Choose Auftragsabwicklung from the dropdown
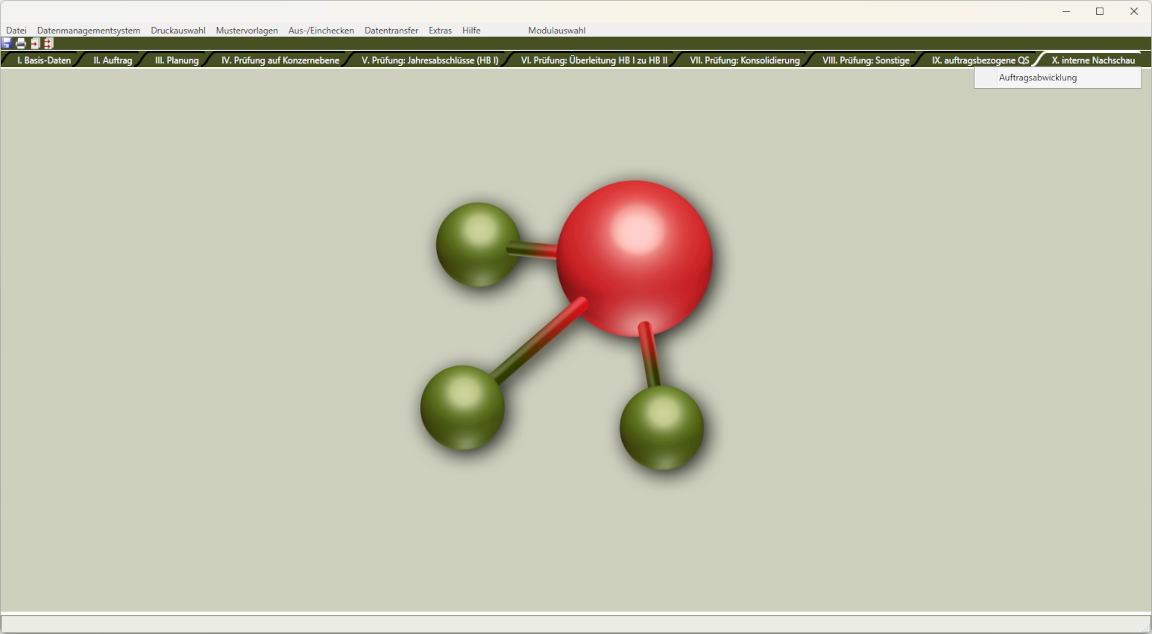The height and width of the screenshot is (634, 1152). 1038,78
